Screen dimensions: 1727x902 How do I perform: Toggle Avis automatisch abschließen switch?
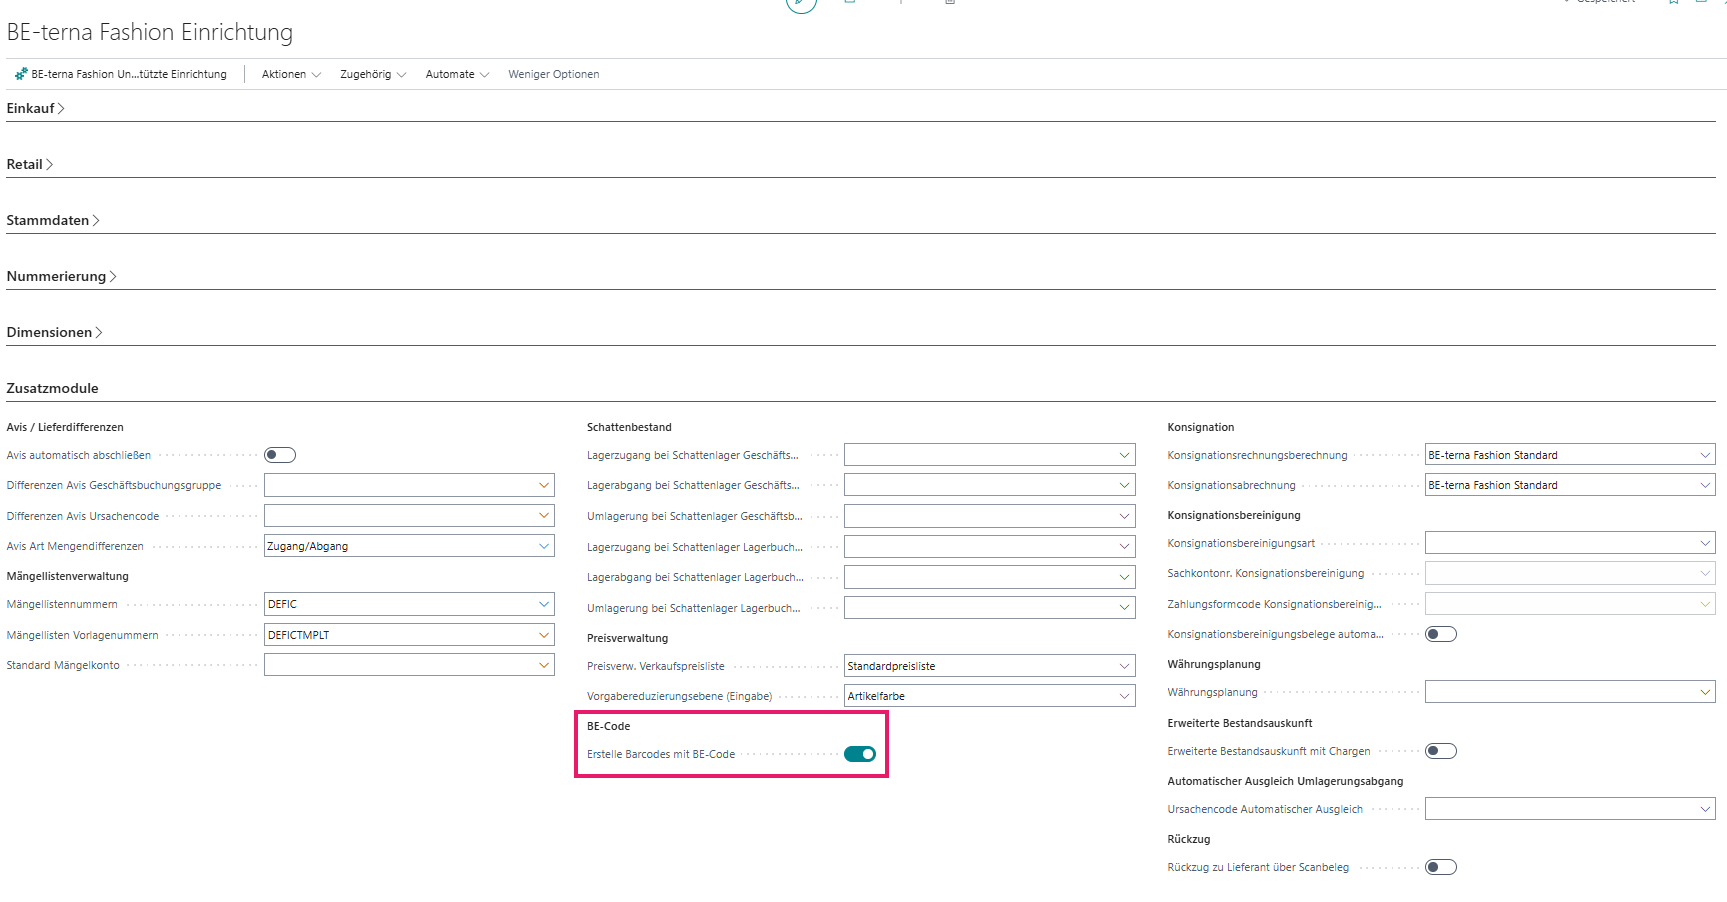[x=280, y=455]
